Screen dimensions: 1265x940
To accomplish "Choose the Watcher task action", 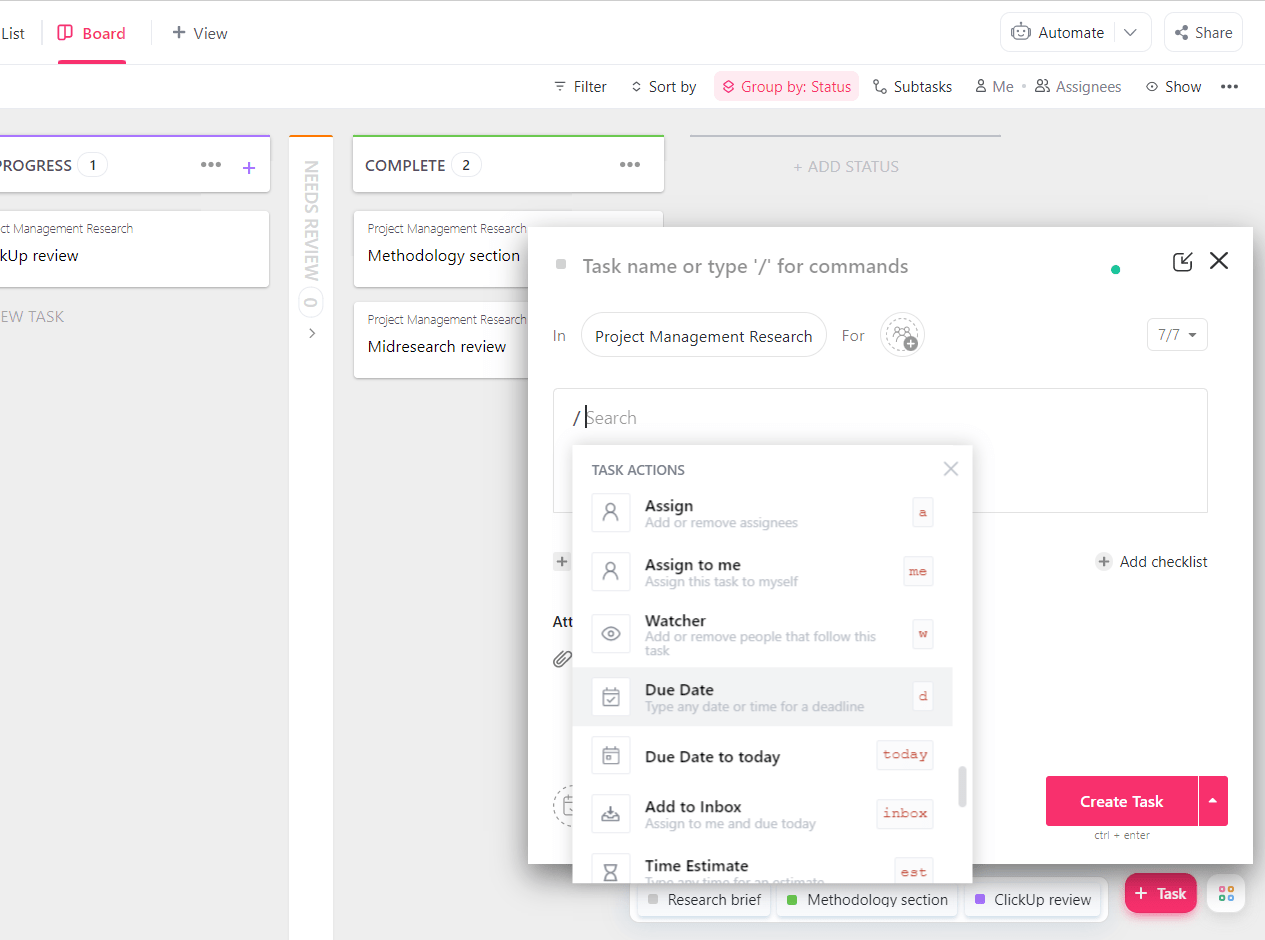I will 762,634.
